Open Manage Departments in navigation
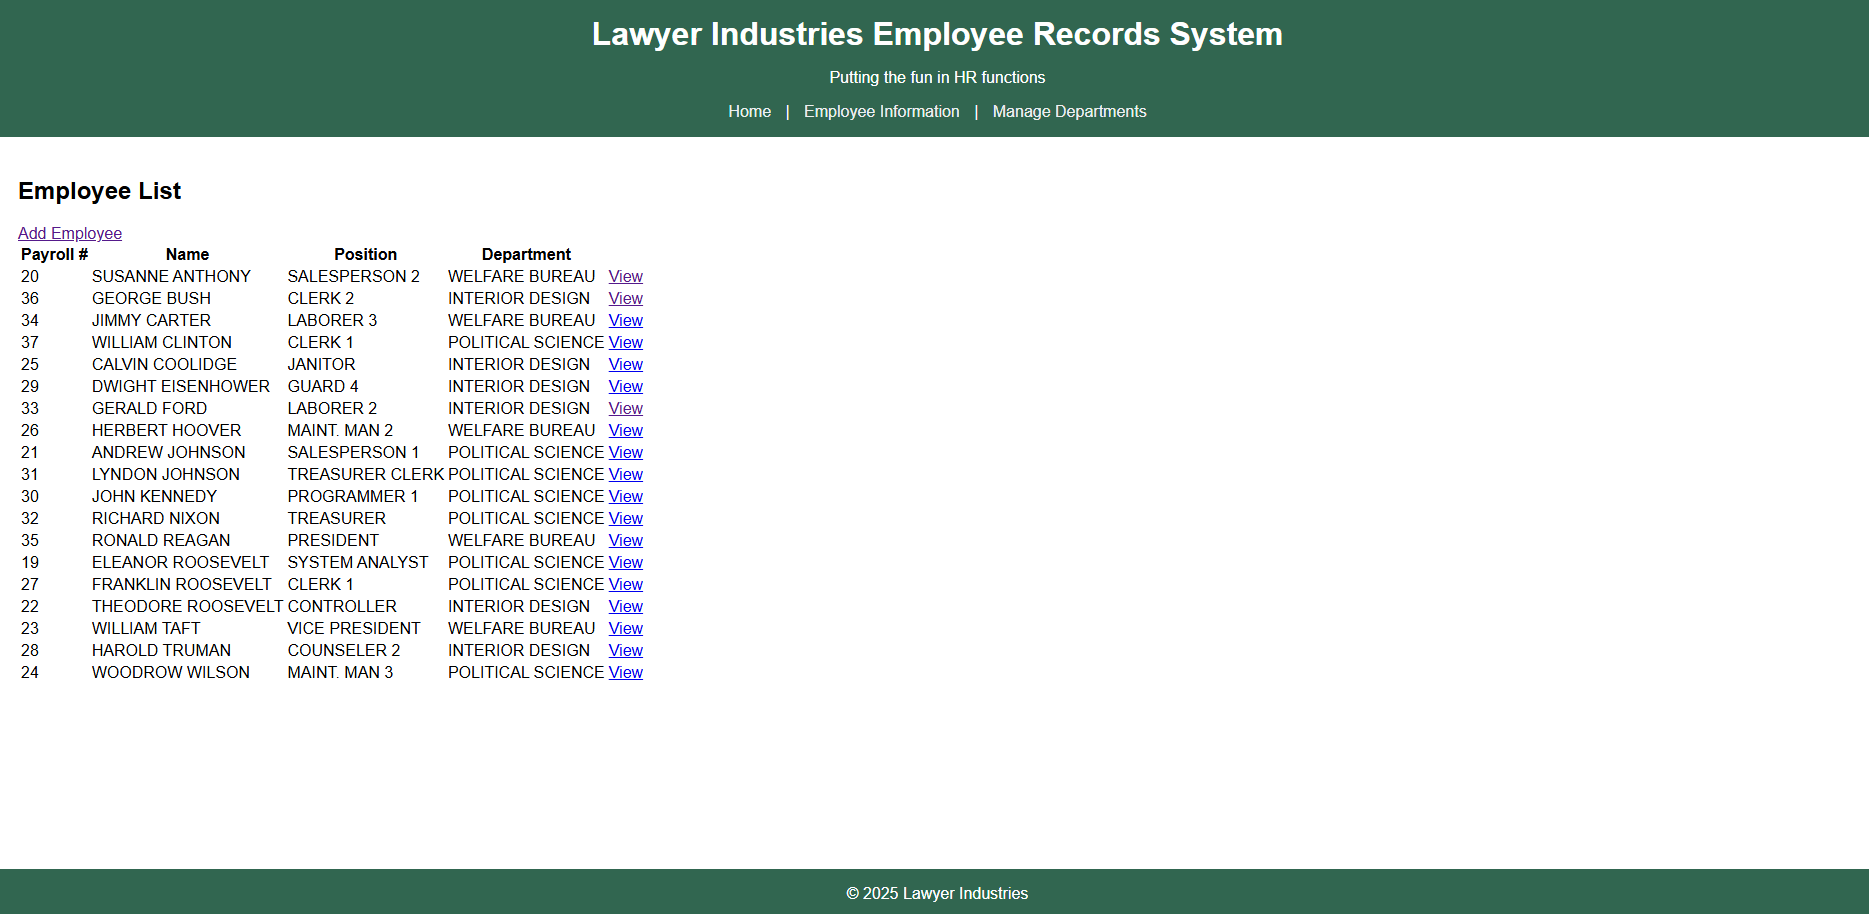The image size is (1869, 914). (1069, 111)
